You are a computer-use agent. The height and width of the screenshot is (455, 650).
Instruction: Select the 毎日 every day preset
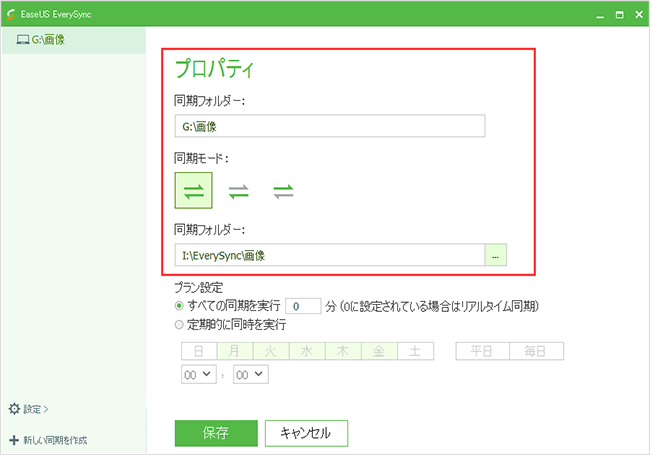tap(536, 351)
